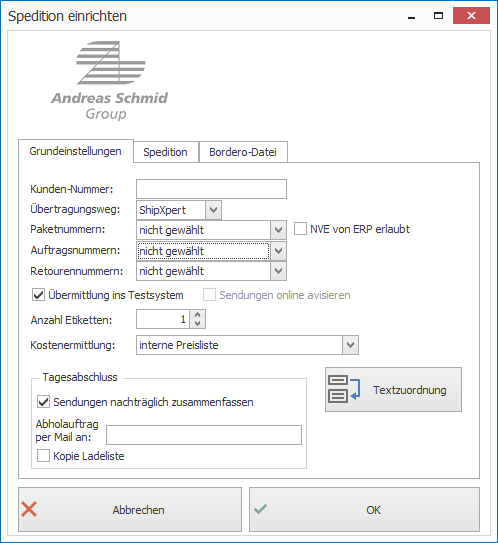Open the Übertragungsweg ShipXpert dropdown
Screen dimensions: 498x543
click(x=213, y=210)
